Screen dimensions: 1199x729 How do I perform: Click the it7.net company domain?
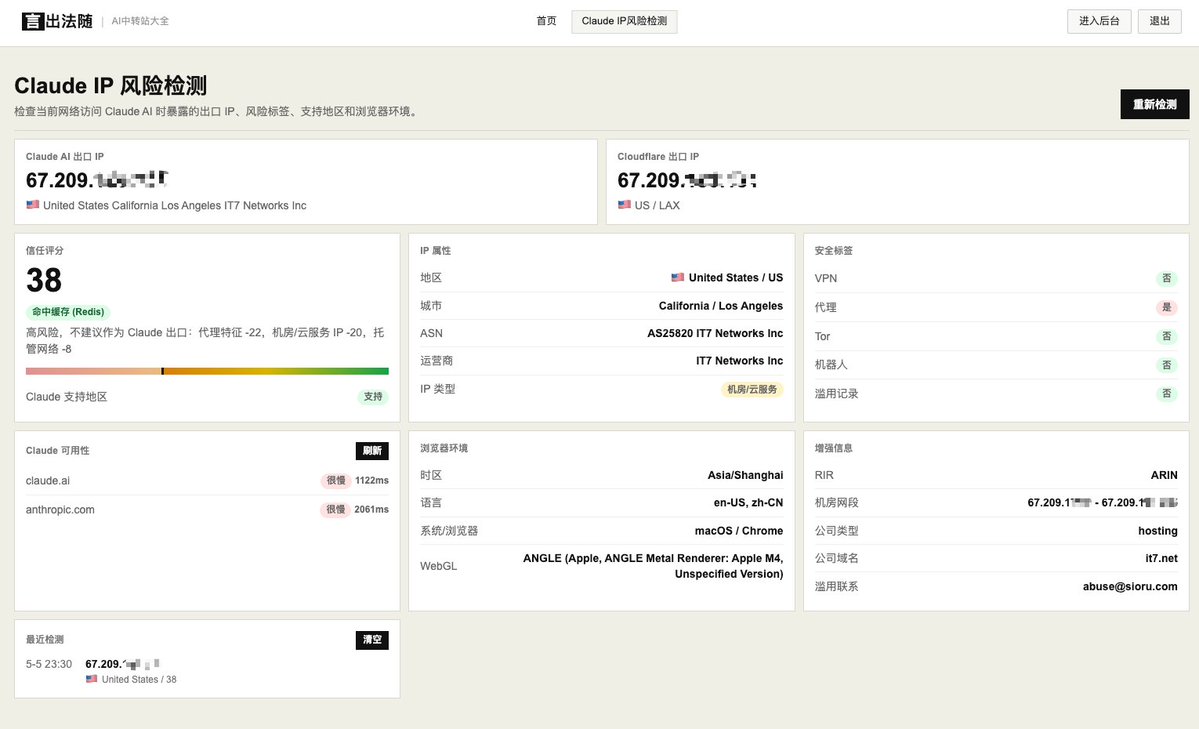coord(1162,558)
